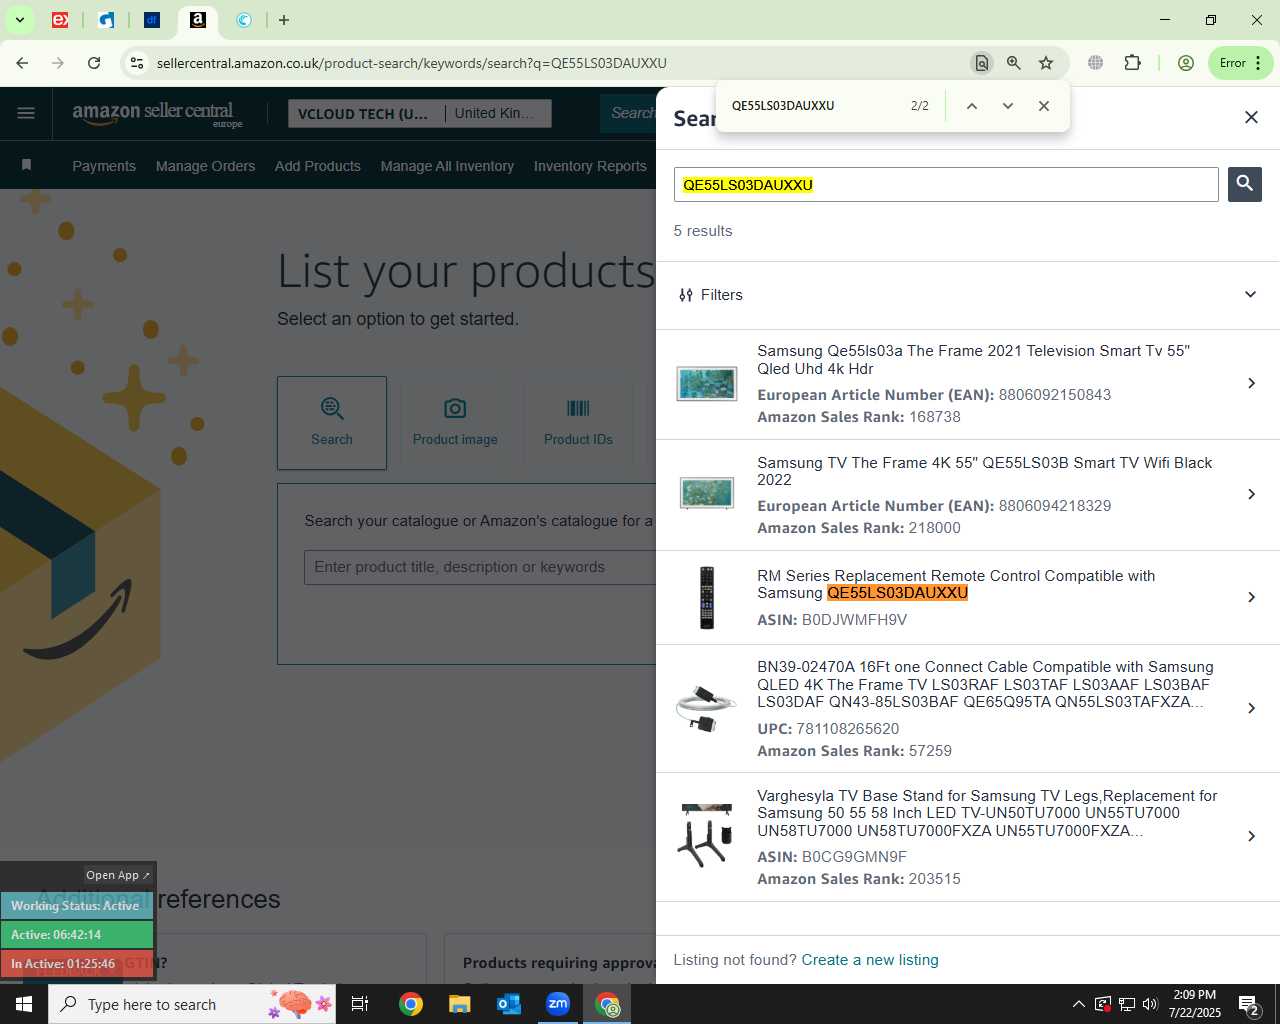Click the Amazon Seller Central logo

(157, 114)
